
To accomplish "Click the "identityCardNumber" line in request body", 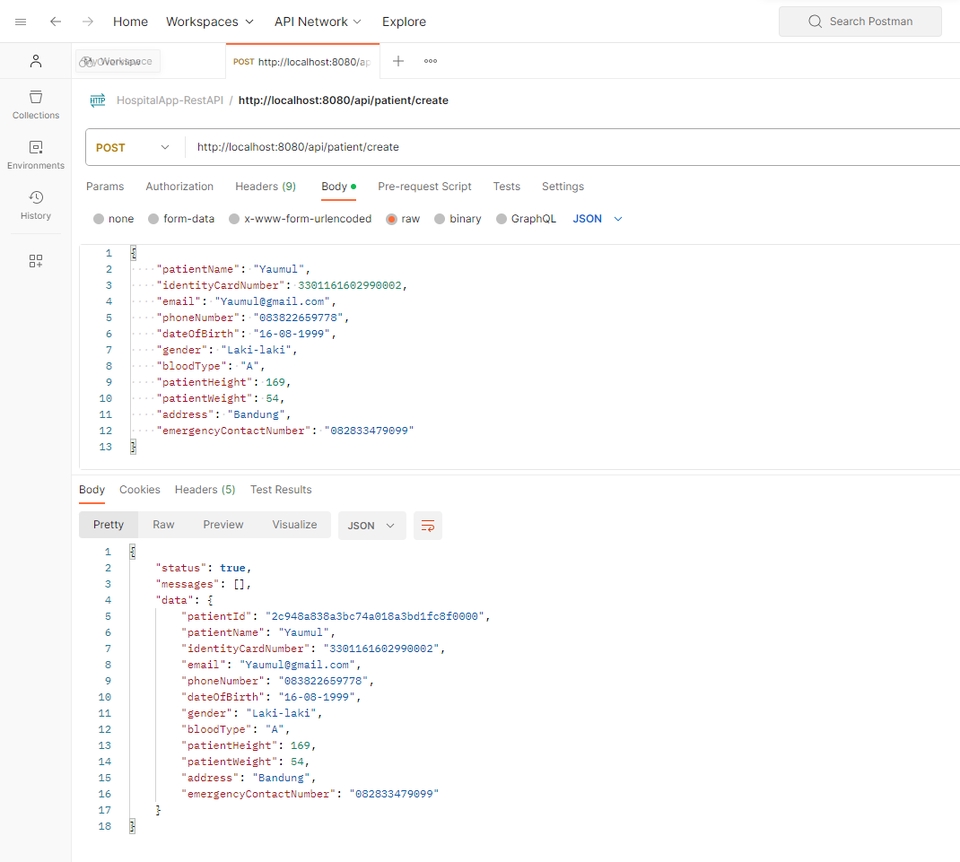I will tap(282, 285).
